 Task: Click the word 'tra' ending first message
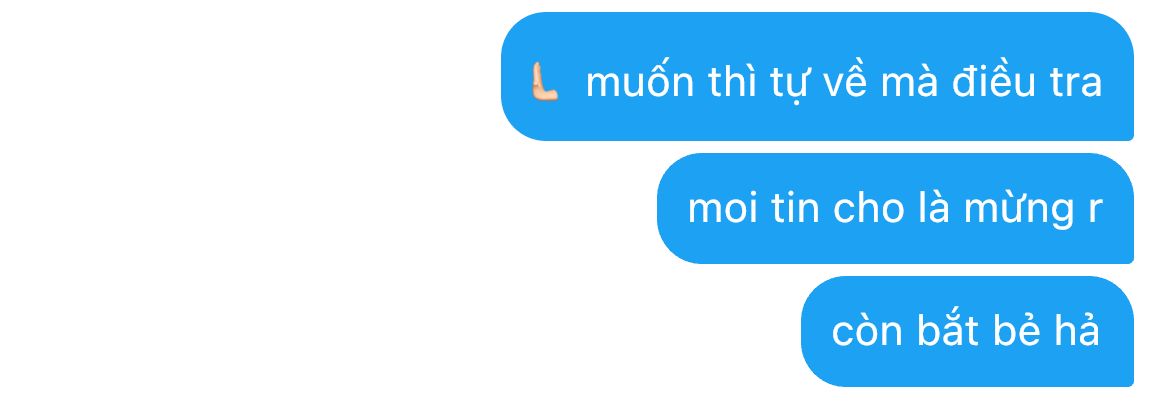coord(1076,83)
